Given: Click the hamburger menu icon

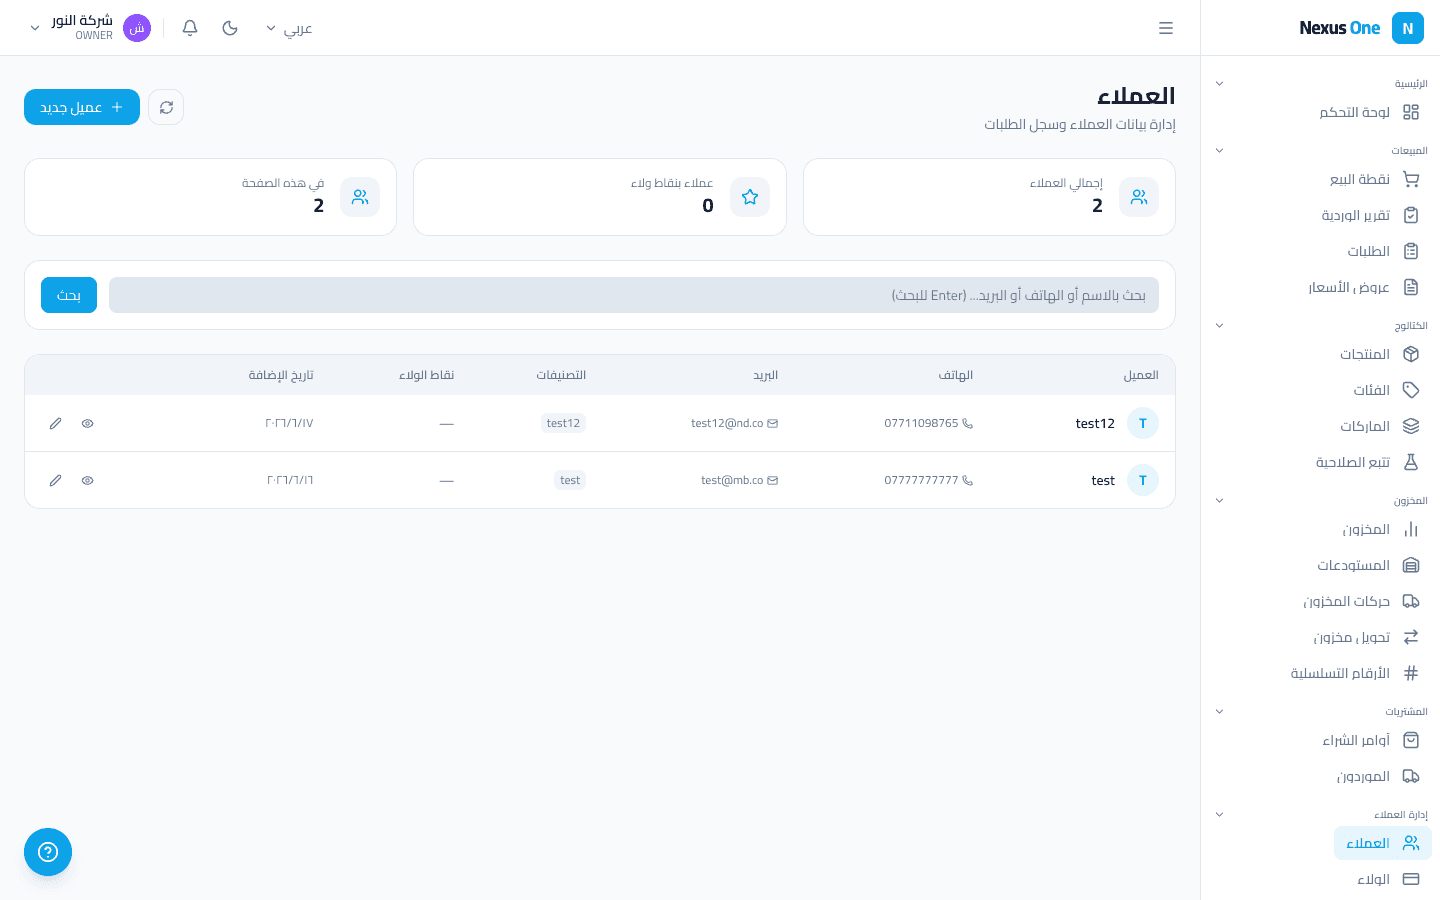Looking at the screenshot, I should 1166,28.
